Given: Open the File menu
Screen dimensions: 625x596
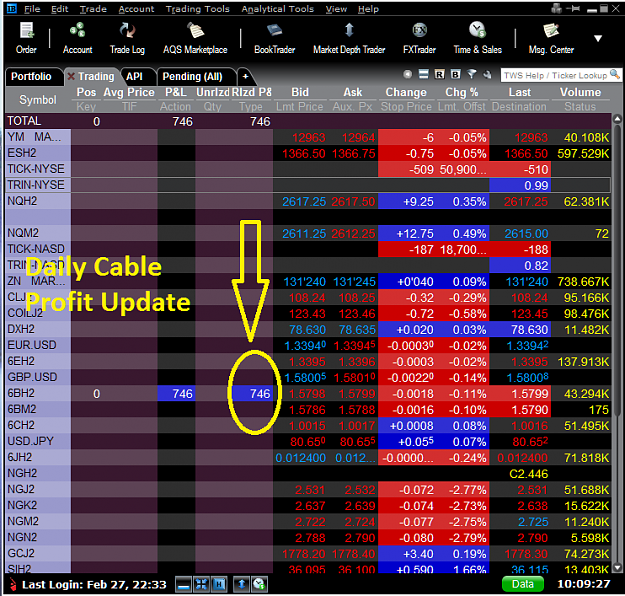Looking at the screenshot, I should [32, 9].
